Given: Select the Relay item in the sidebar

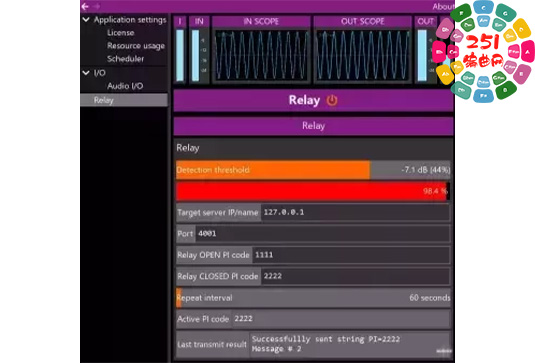Looking at the screenshot, I should click(x=124, y=100).
